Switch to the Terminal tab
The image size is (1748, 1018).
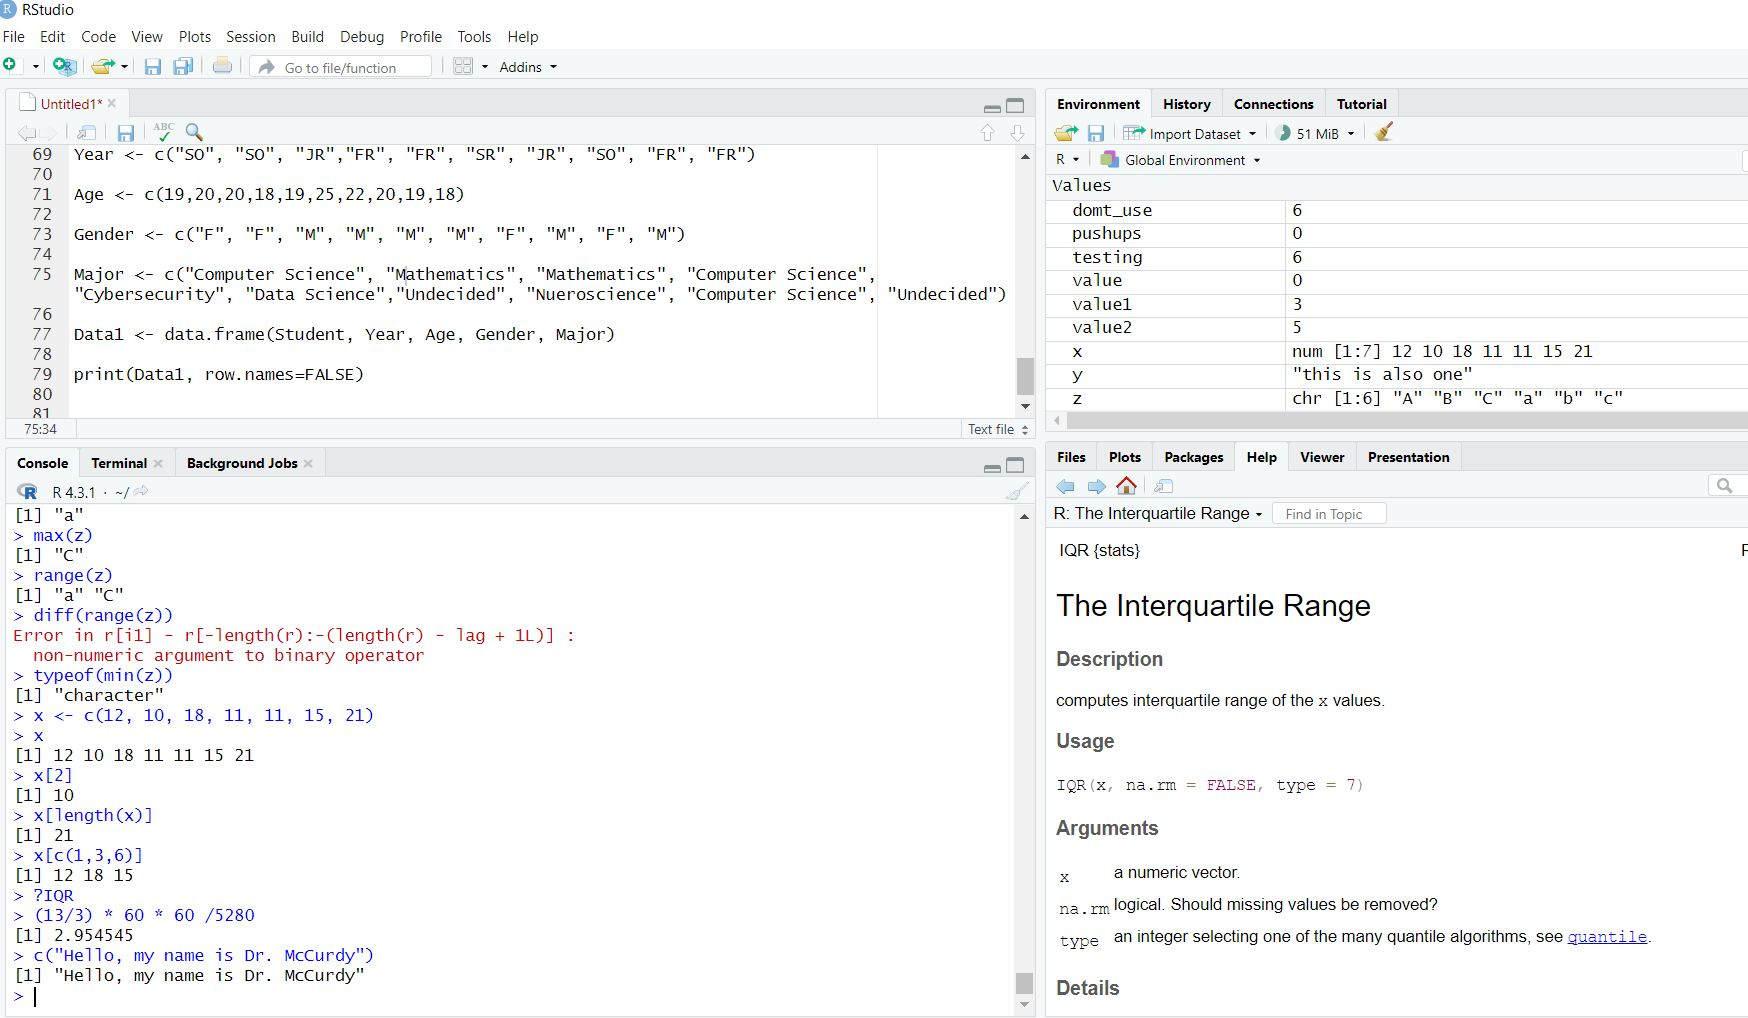pyautogui.click(x=119, y=463)
